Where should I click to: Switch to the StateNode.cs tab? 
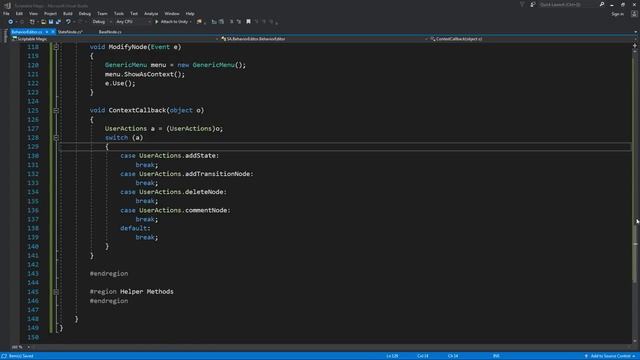tap(70, 32)
